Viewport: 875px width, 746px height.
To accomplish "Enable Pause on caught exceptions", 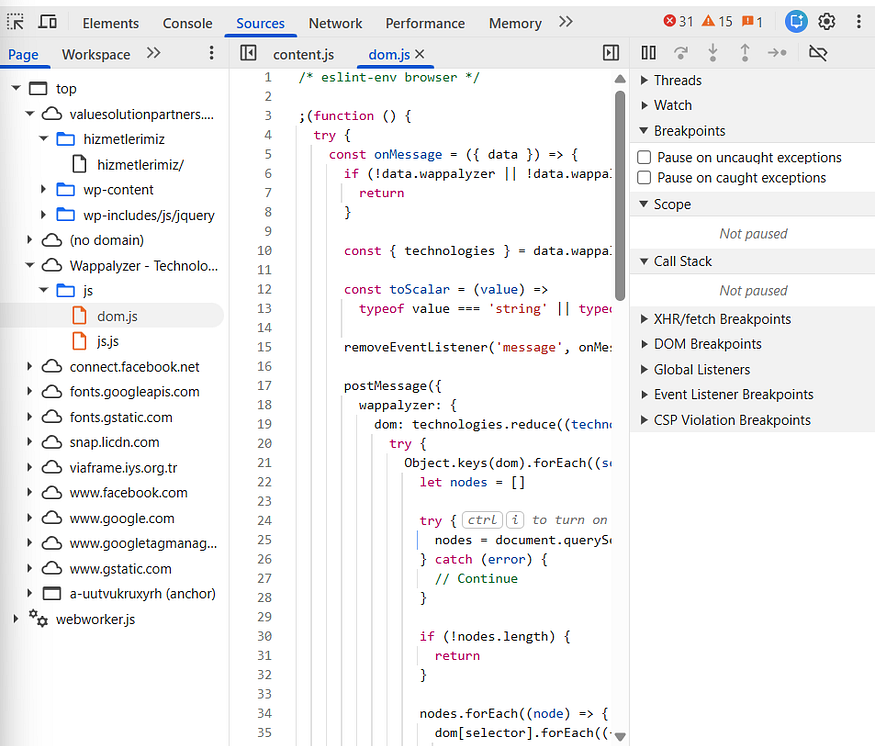I will 644,178.
